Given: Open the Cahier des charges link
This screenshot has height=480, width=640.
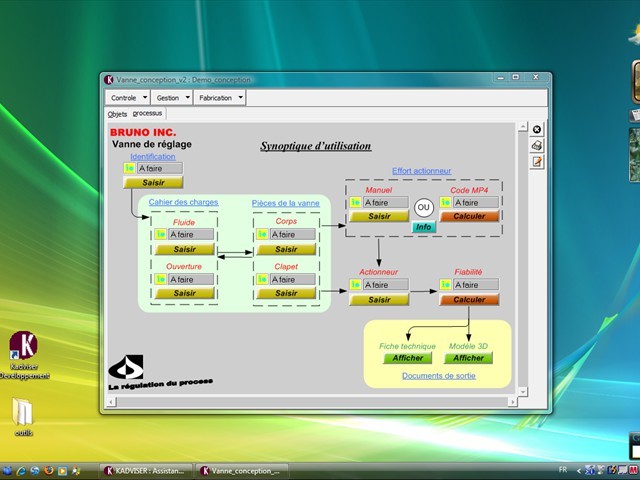Looking at the screenshot, I should pos(183,202).
